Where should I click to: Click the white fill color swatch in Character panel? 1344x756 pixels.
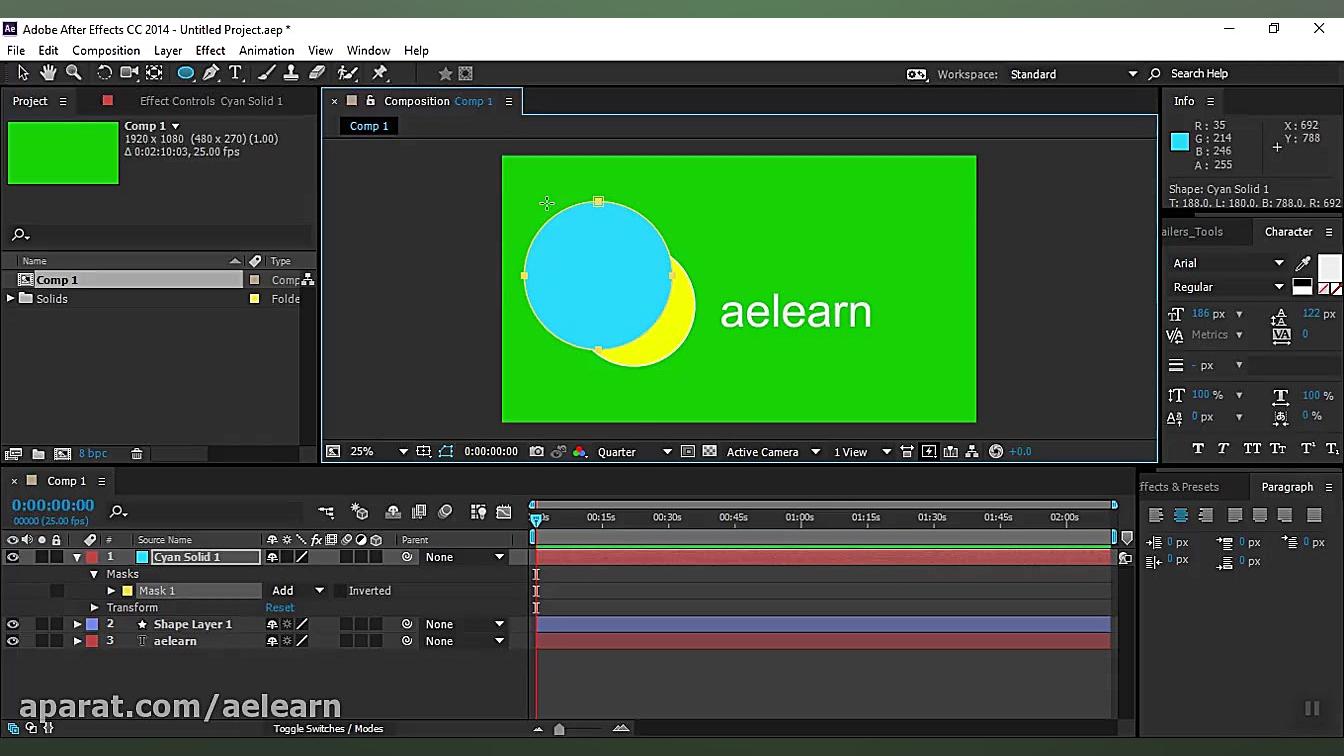(x=1329, y=267)
